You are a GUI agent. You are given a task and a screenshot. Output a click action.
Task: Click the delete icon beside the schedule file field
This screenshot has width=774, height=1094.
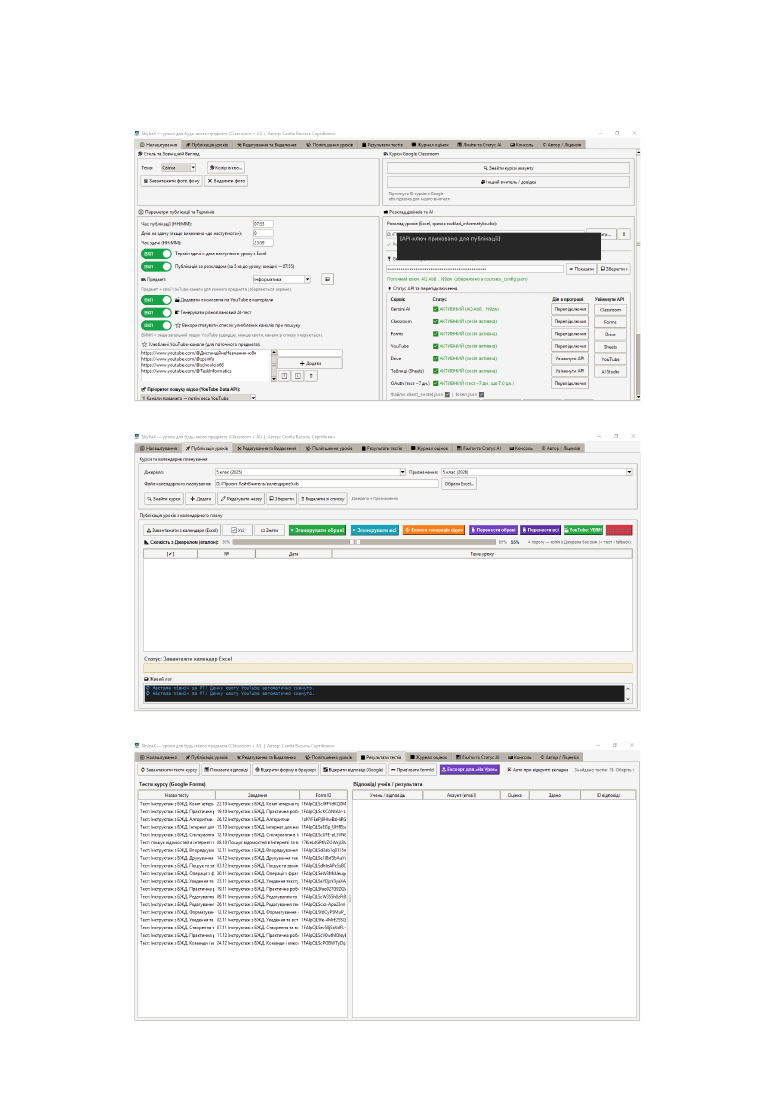624,234
